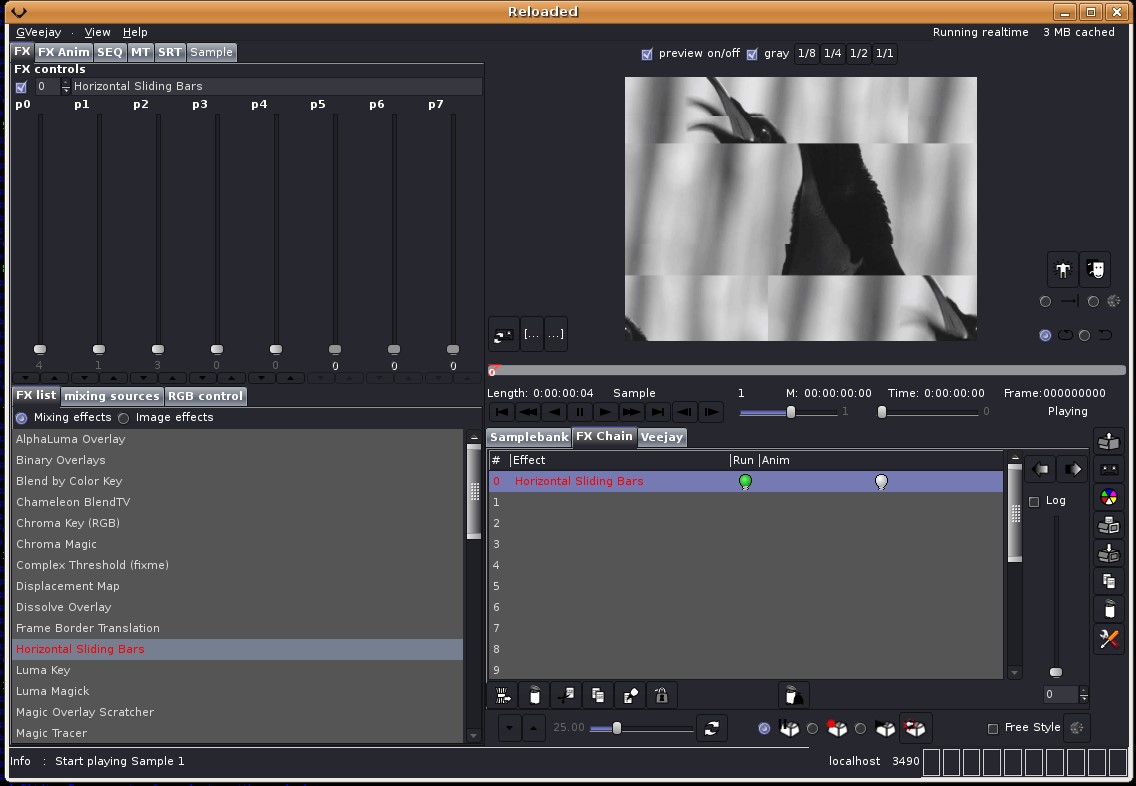Click the up arrow of FX entry spinner

point(66,83)
